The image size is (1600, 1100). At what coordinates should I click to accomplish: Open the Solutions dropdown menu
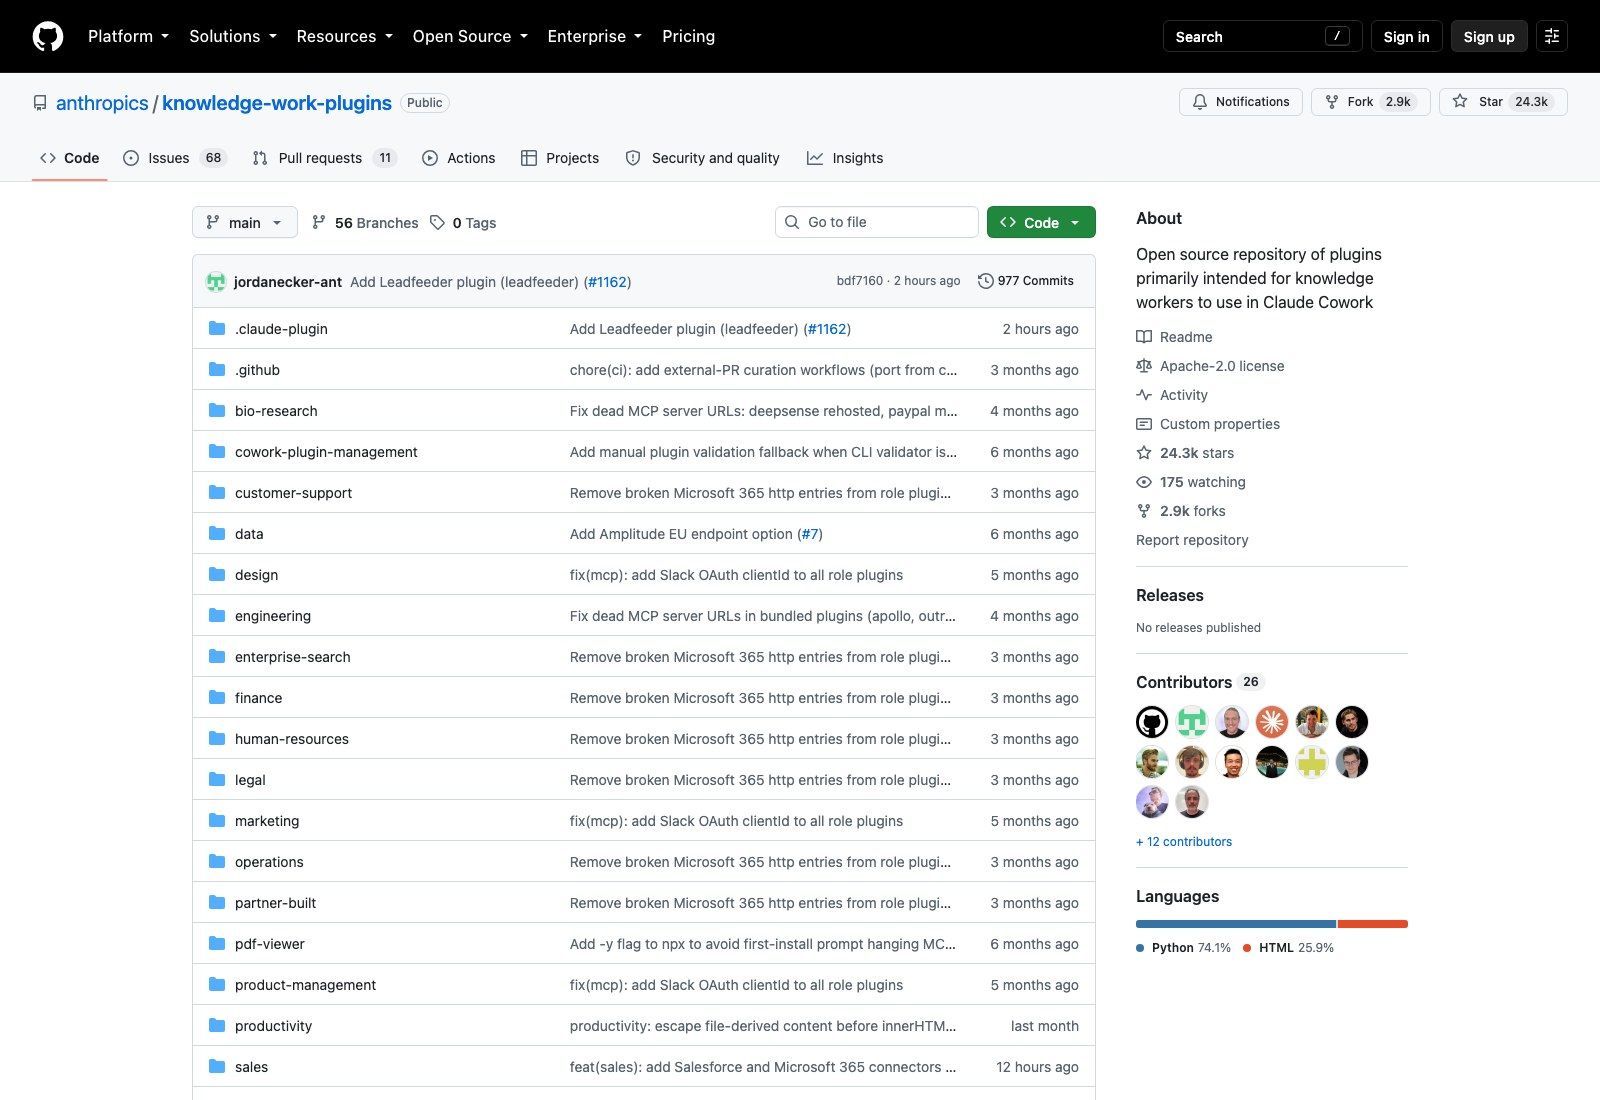tap(233, 36)
